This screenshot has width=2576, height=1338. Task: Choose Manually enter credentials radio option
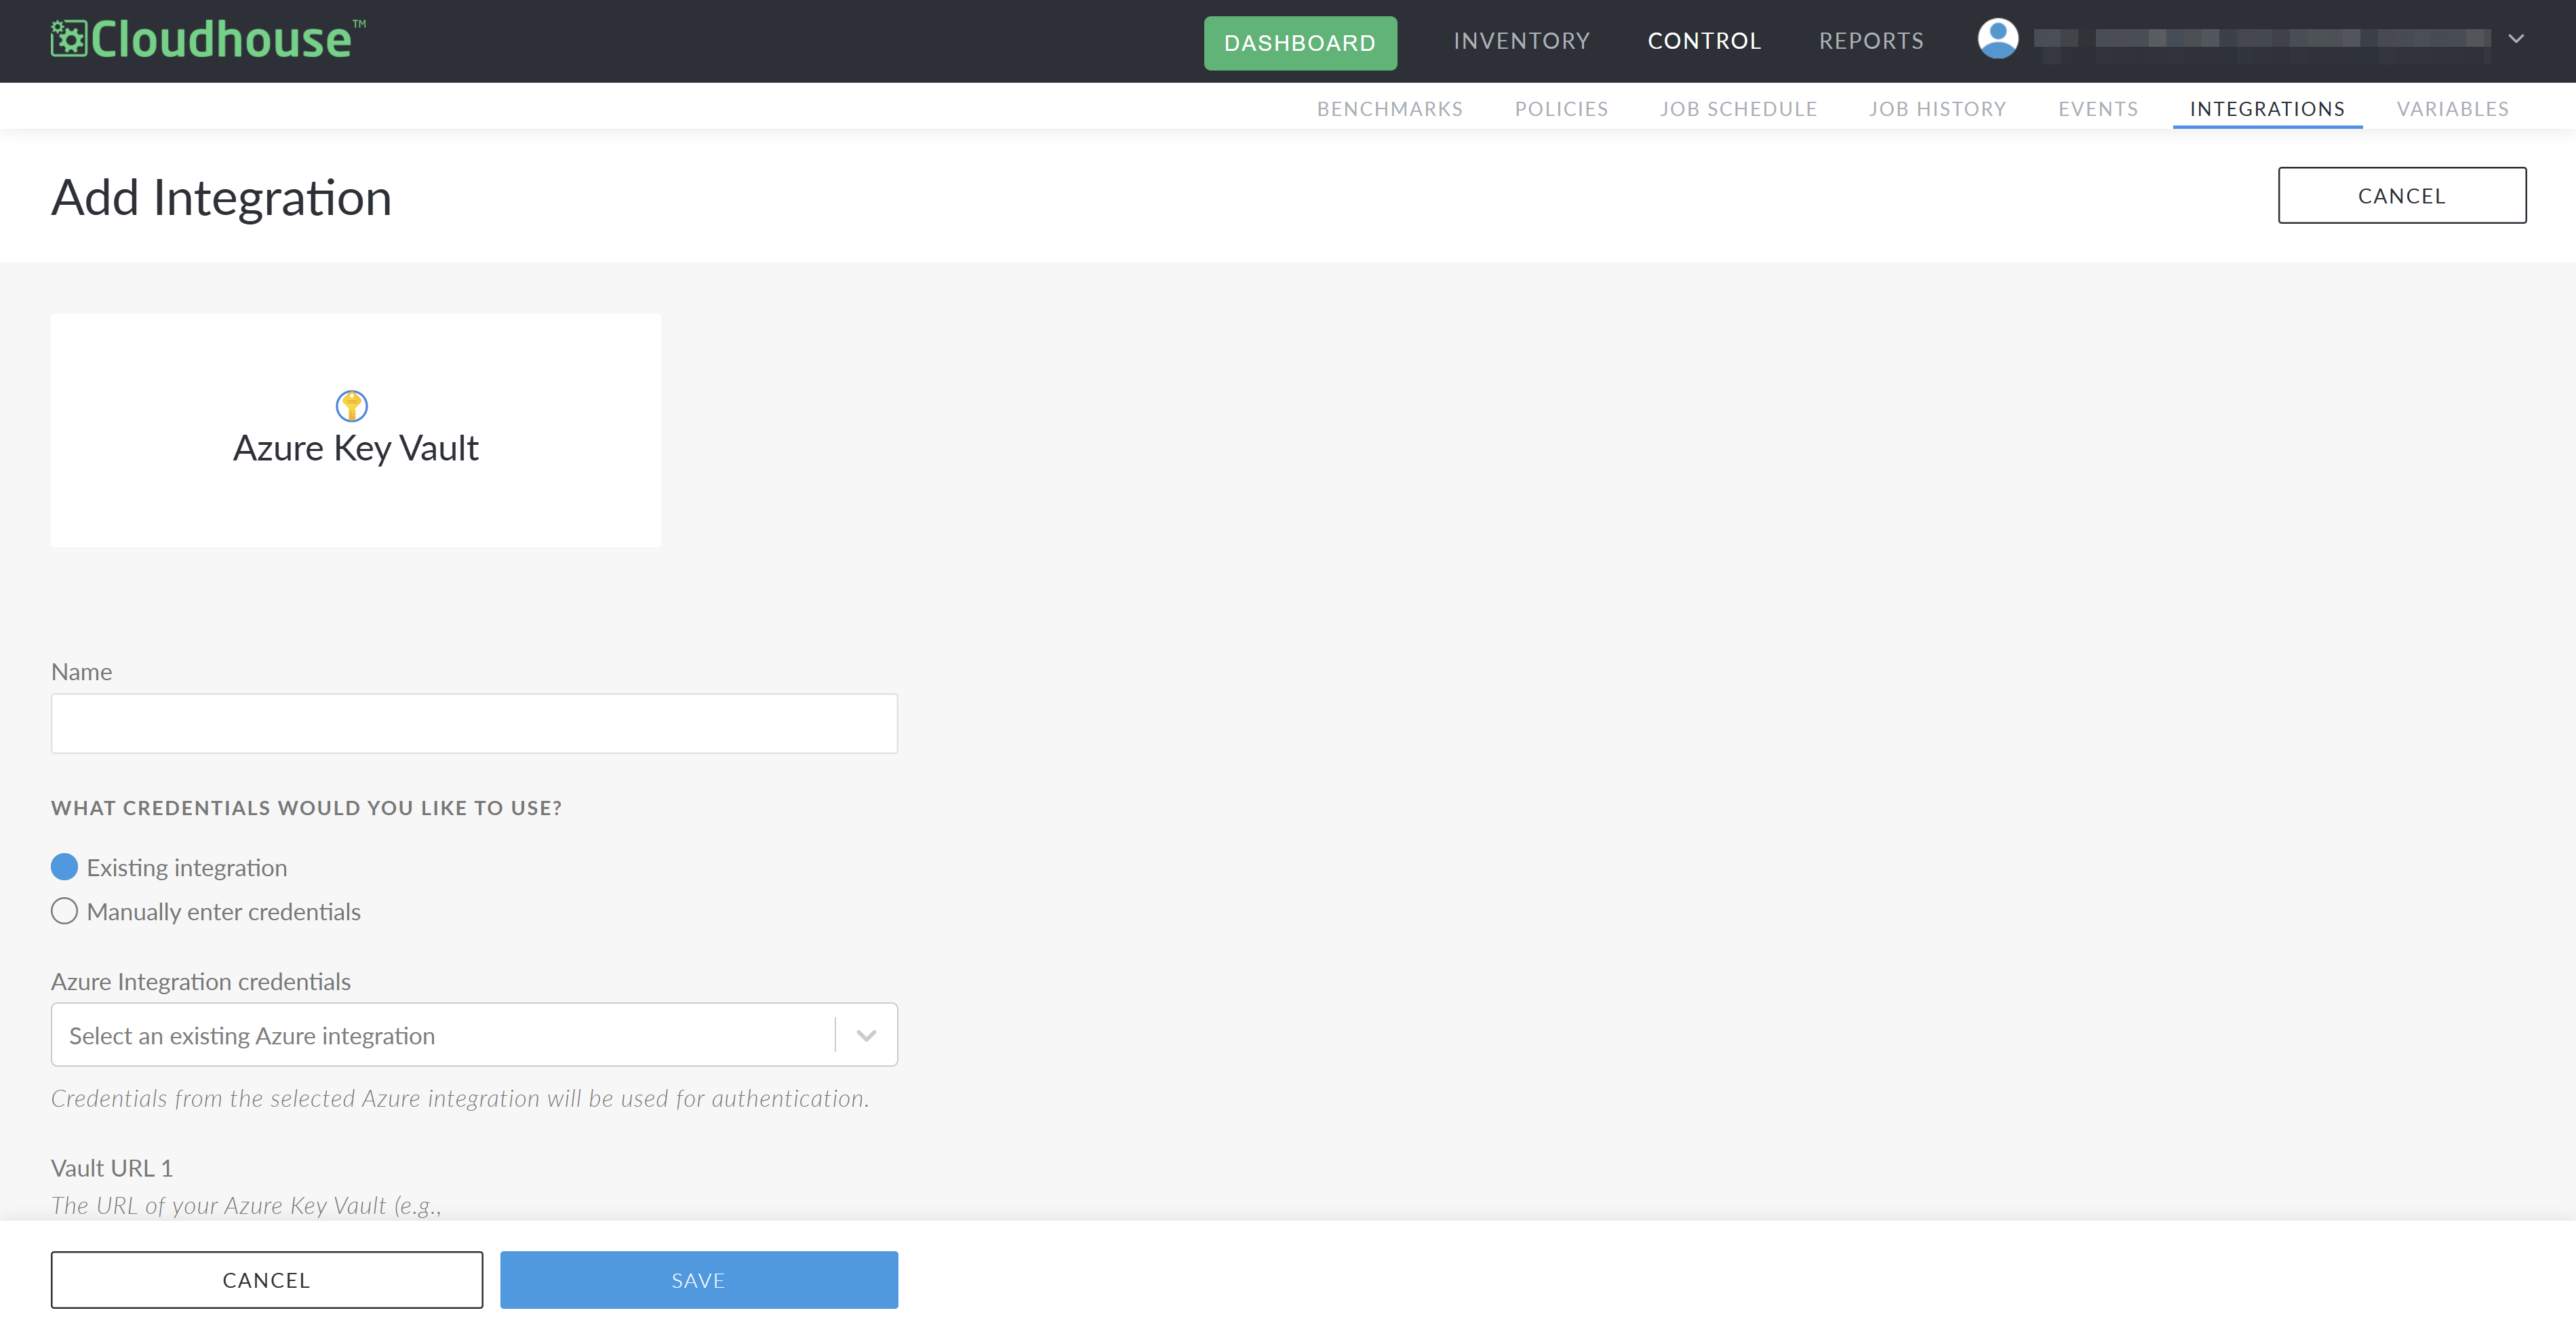coord(64,911)
